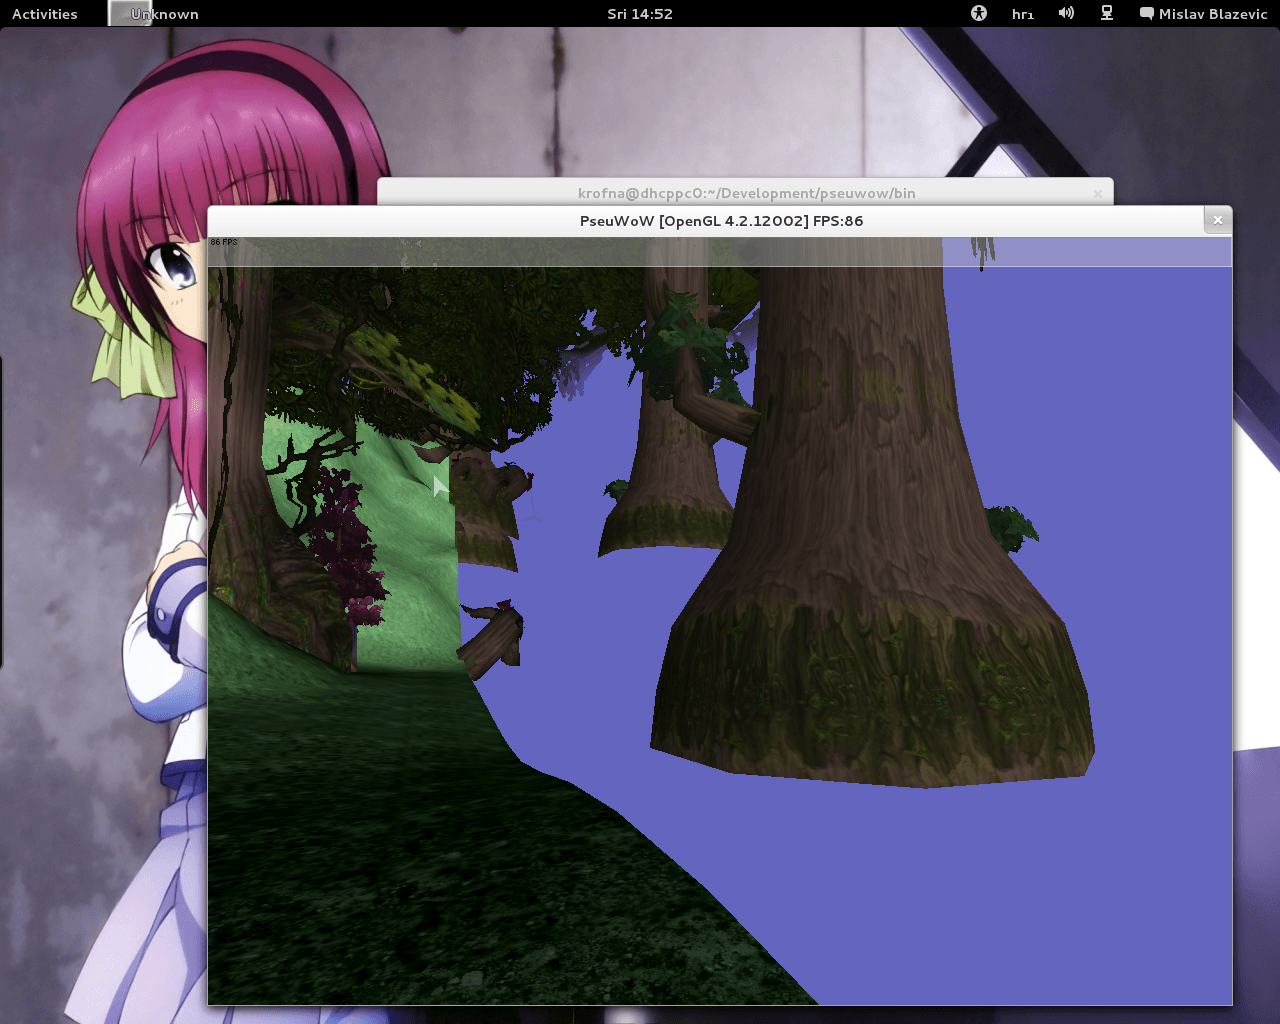Image resolution: width=1280 pixels, height=1024 pixels.
Task: Close the krofna terminal window behind
Action: pos(1098,194)
